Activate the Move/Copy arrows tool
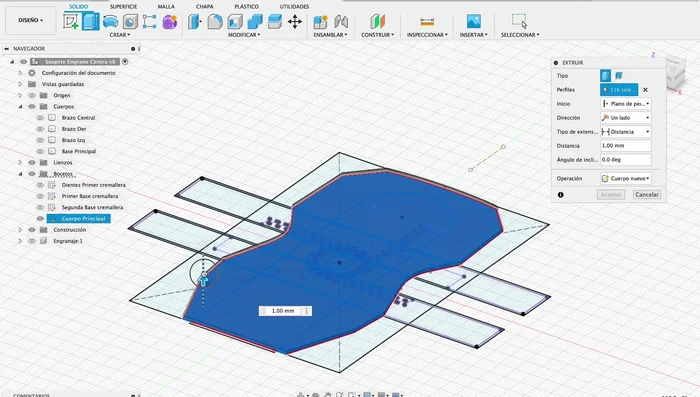The height and width of the screenshot is (397, 700). [295, 21]
